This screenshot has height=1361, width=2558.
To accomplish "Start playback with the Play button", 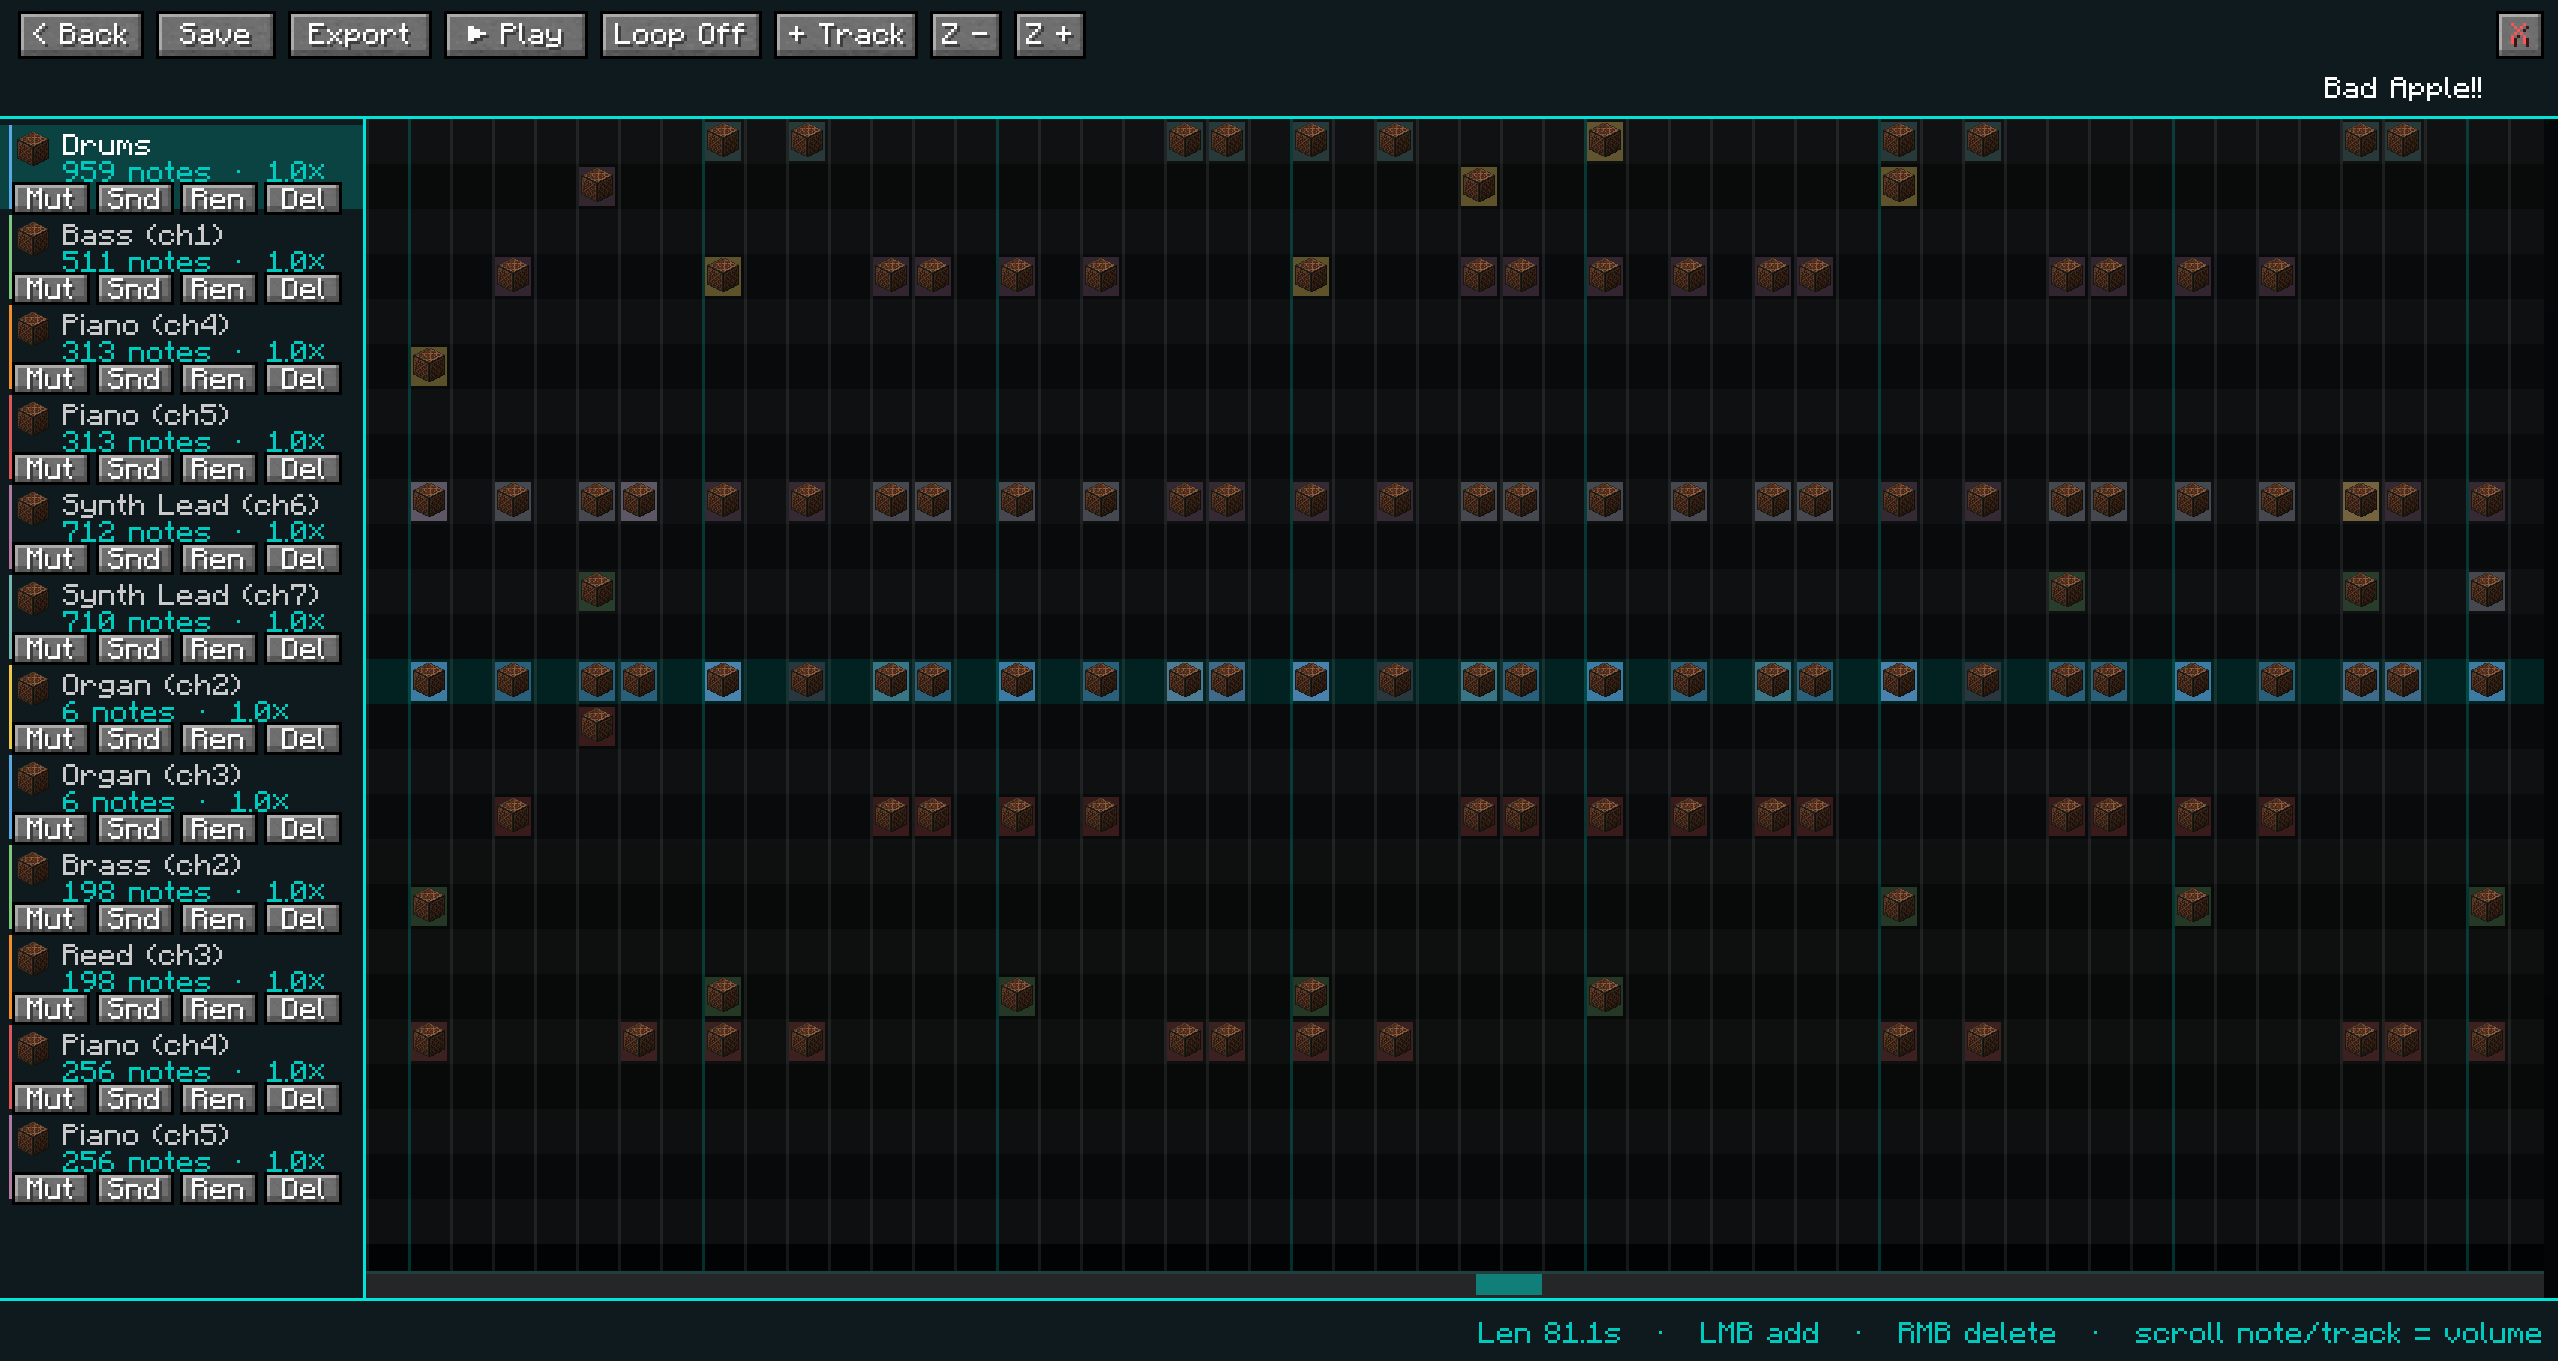I will [x=515, y=35].
